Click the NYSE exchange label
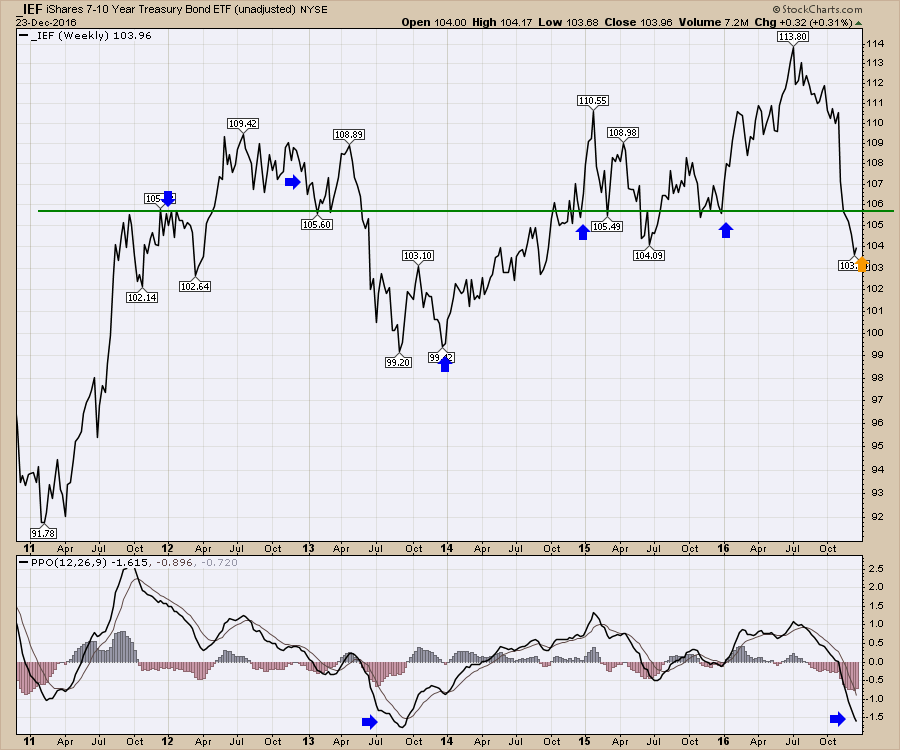This screenshot has height=750, width=900. pyautogui.click(x=313, y=10)
